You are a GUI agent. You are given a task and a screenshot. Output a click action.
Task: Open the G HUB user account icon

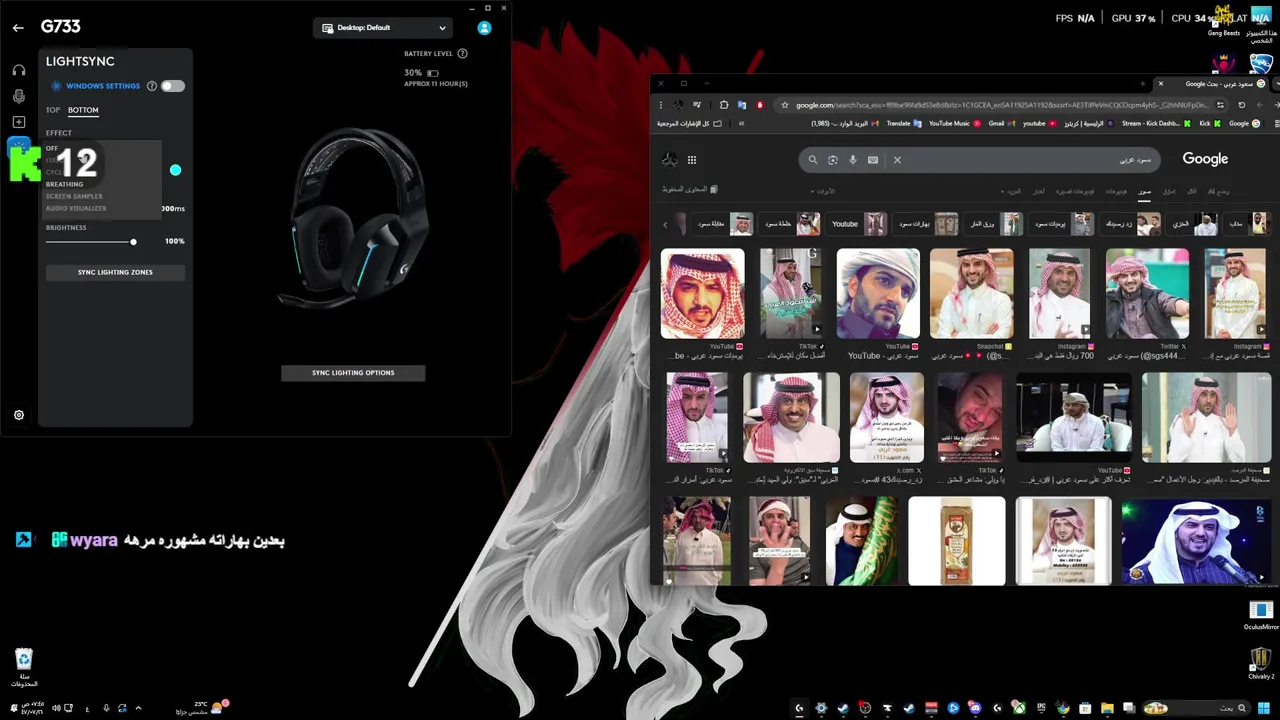point(484,28)
